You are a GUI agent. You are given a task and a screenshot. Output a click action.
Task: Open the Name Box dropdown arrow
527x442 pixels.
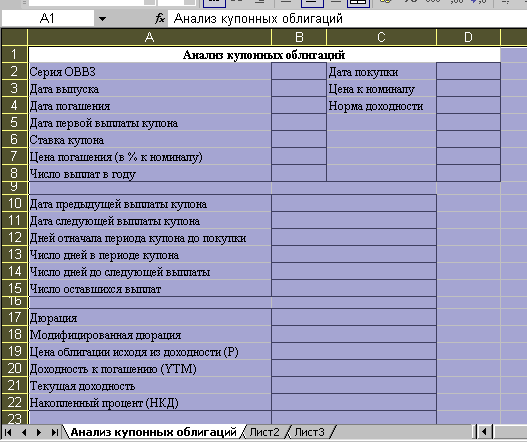[103, 19]
